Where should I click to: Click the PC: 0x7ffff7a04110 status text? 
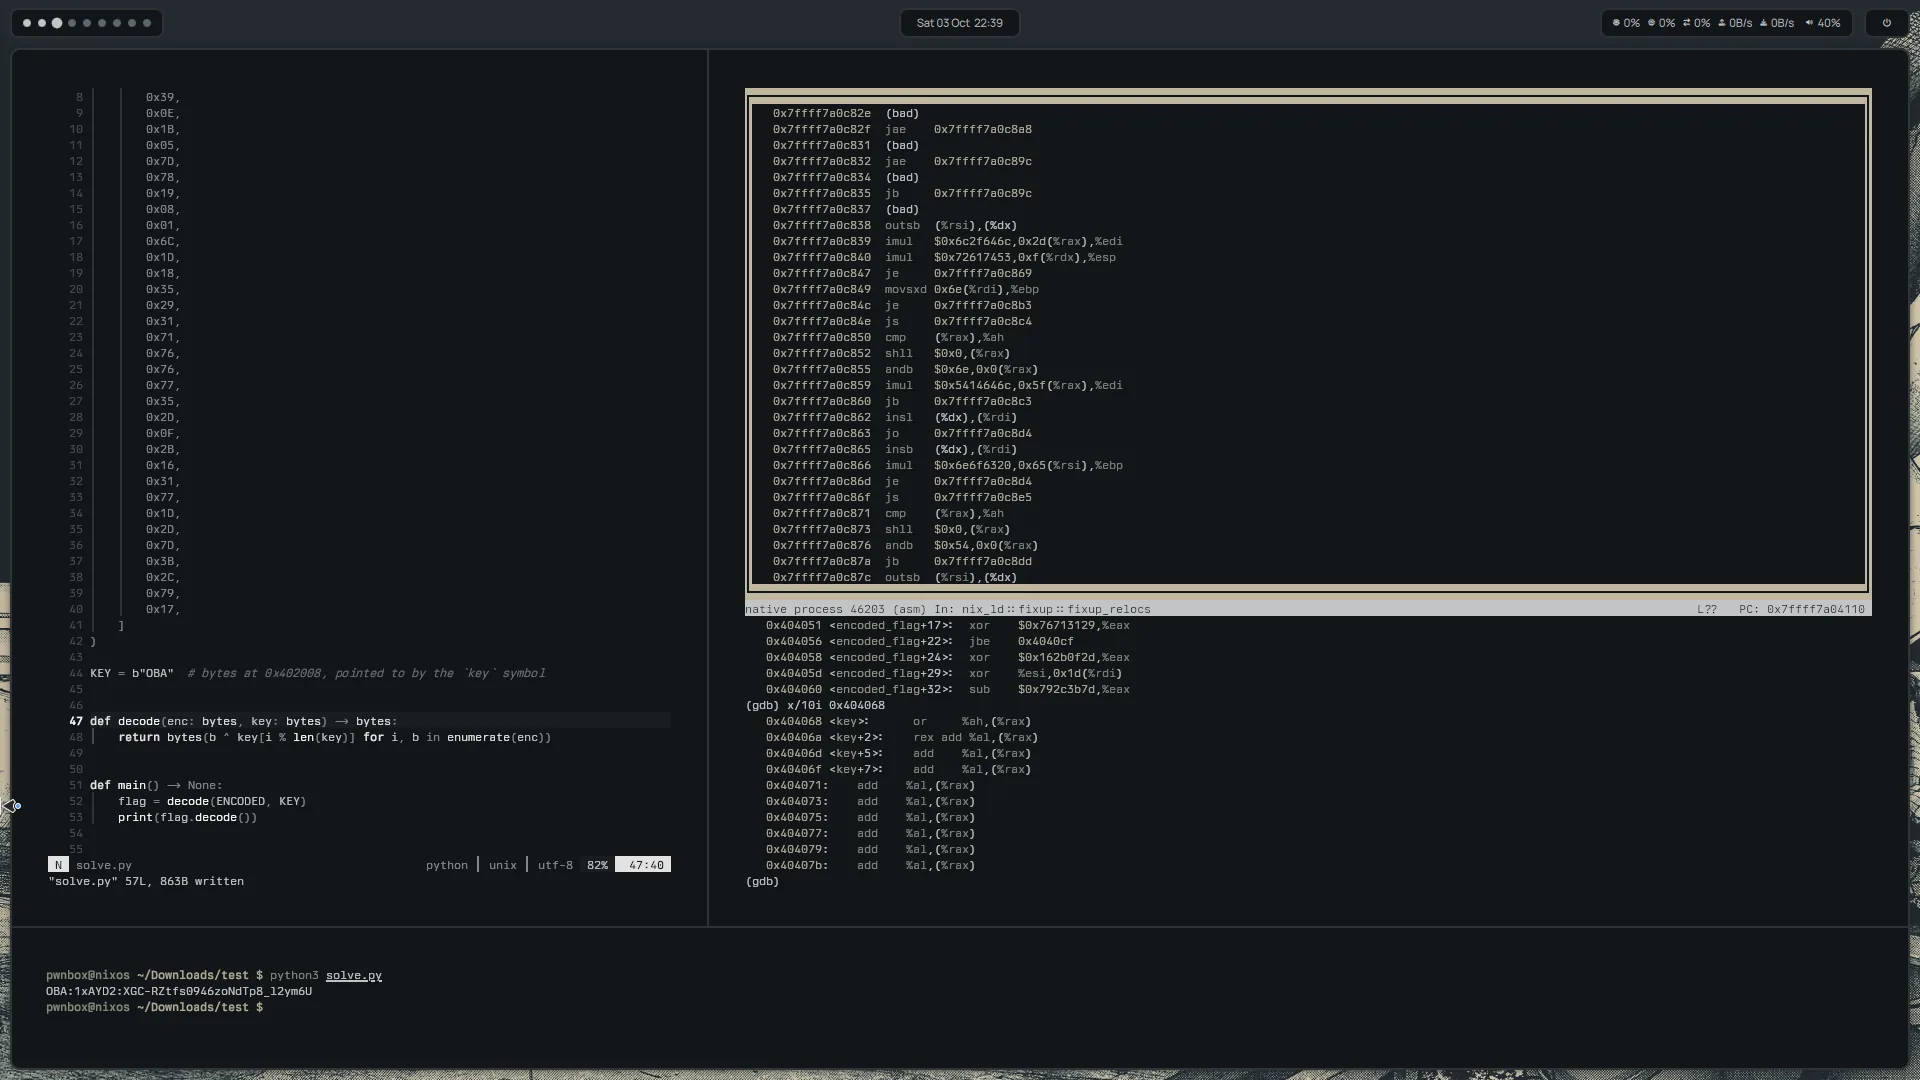coord(1802,609)
